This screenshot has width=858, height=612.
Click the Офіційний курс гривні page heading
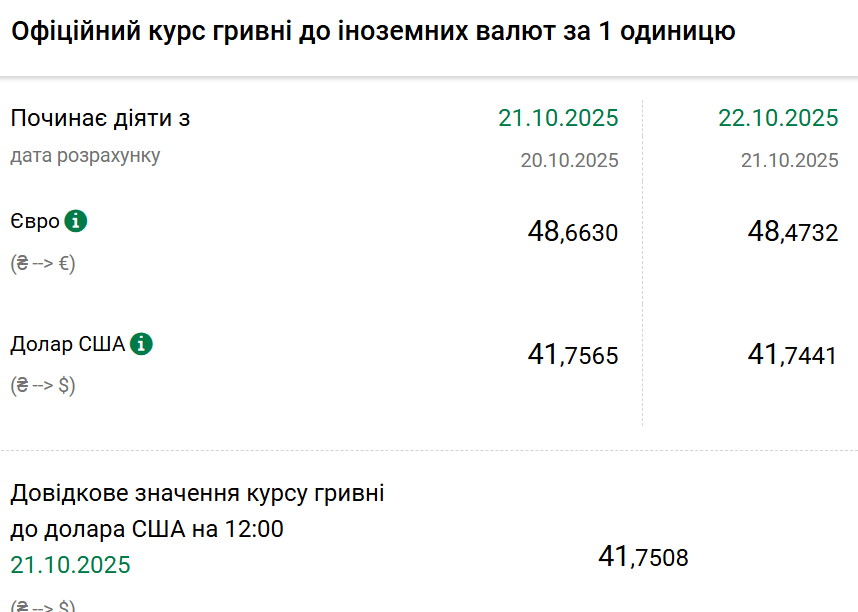coord(373,32)
